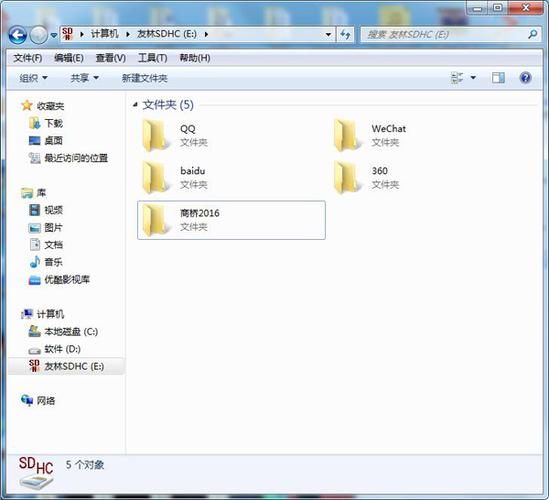This screenshot has height=500, width=549.
Task: Click the magnifier search icon
Action: coord(533,34)
